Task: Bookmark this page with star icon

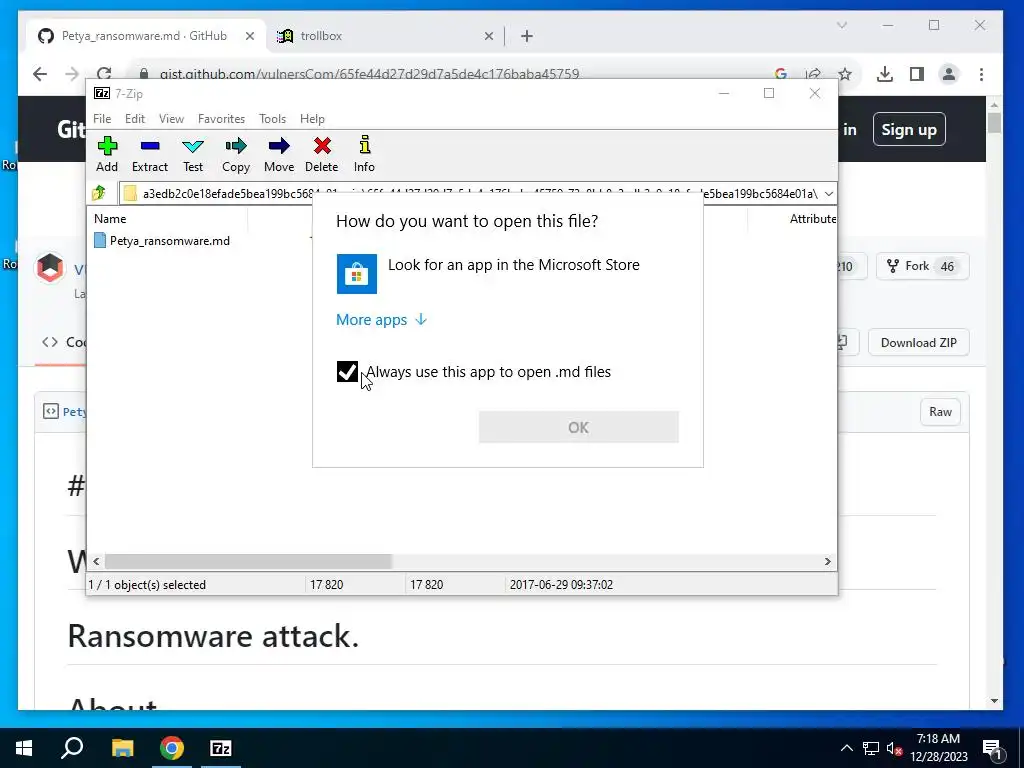Action: [x=844, y=74]
